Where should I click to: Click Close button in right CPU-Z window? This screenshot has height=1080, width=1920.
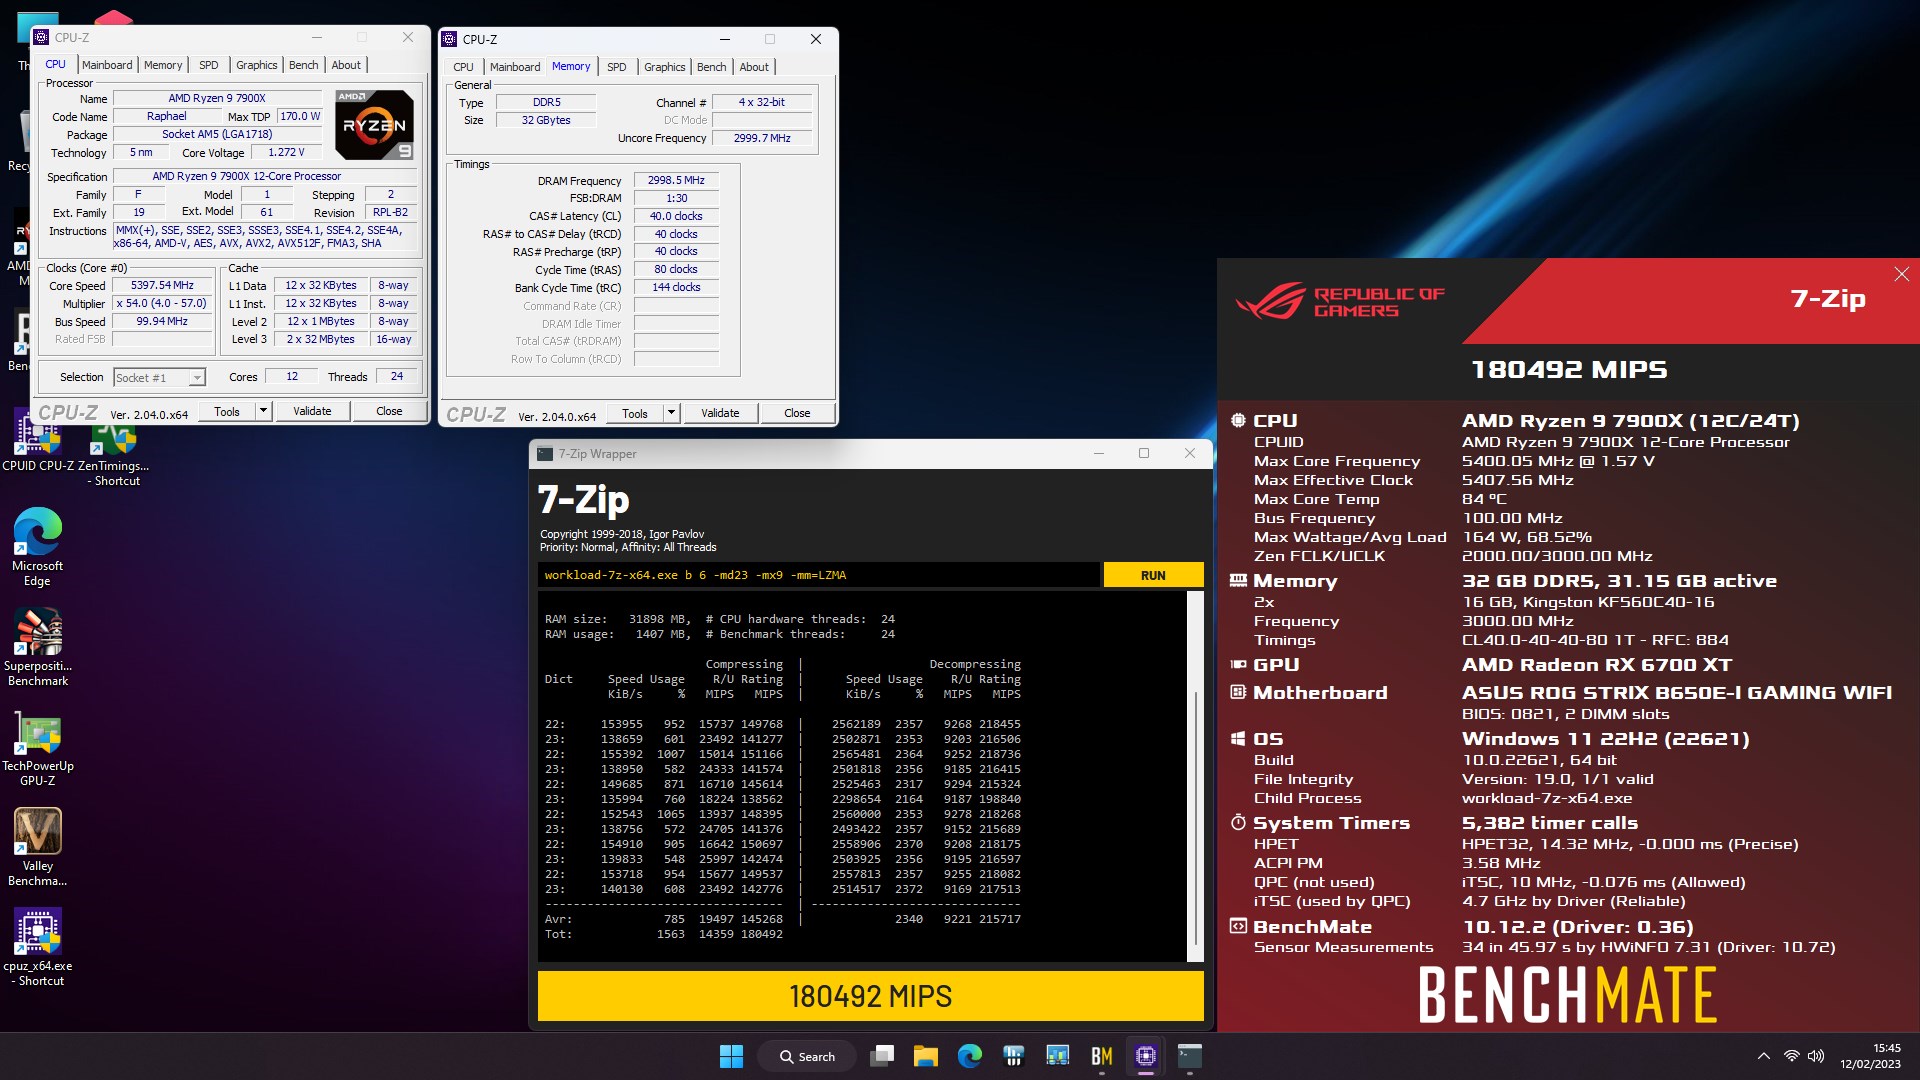(797, 413)
